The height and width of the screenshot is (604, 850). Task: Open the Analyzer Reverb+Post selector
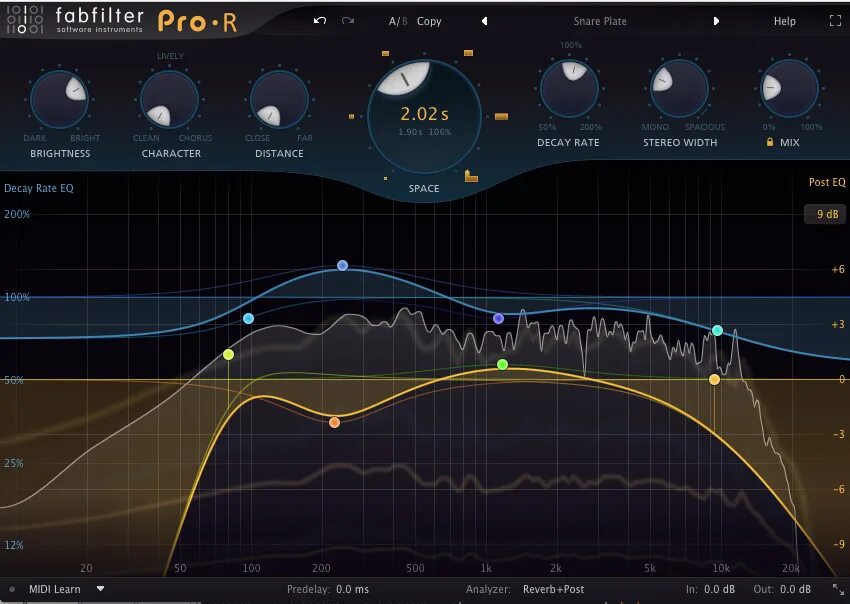553,589
